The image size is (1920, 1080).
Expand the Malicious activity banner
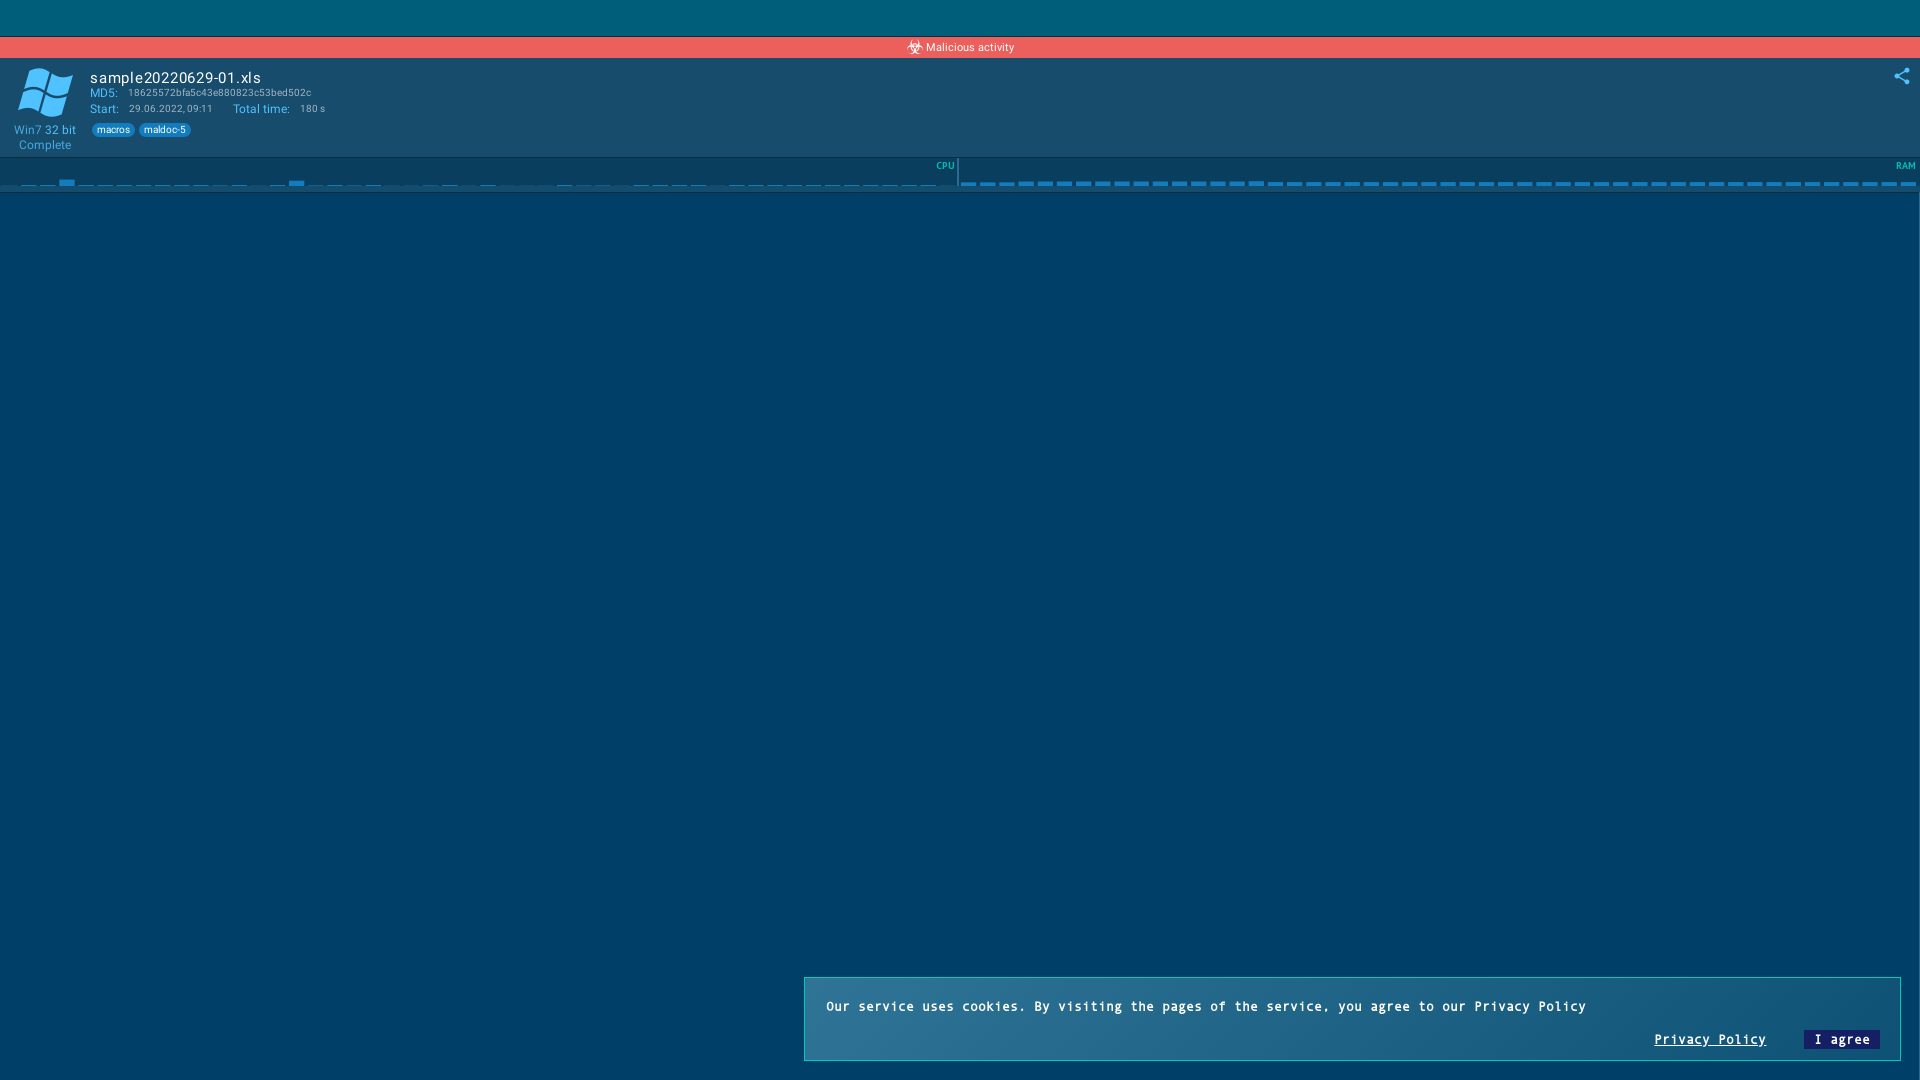(960, 47)
